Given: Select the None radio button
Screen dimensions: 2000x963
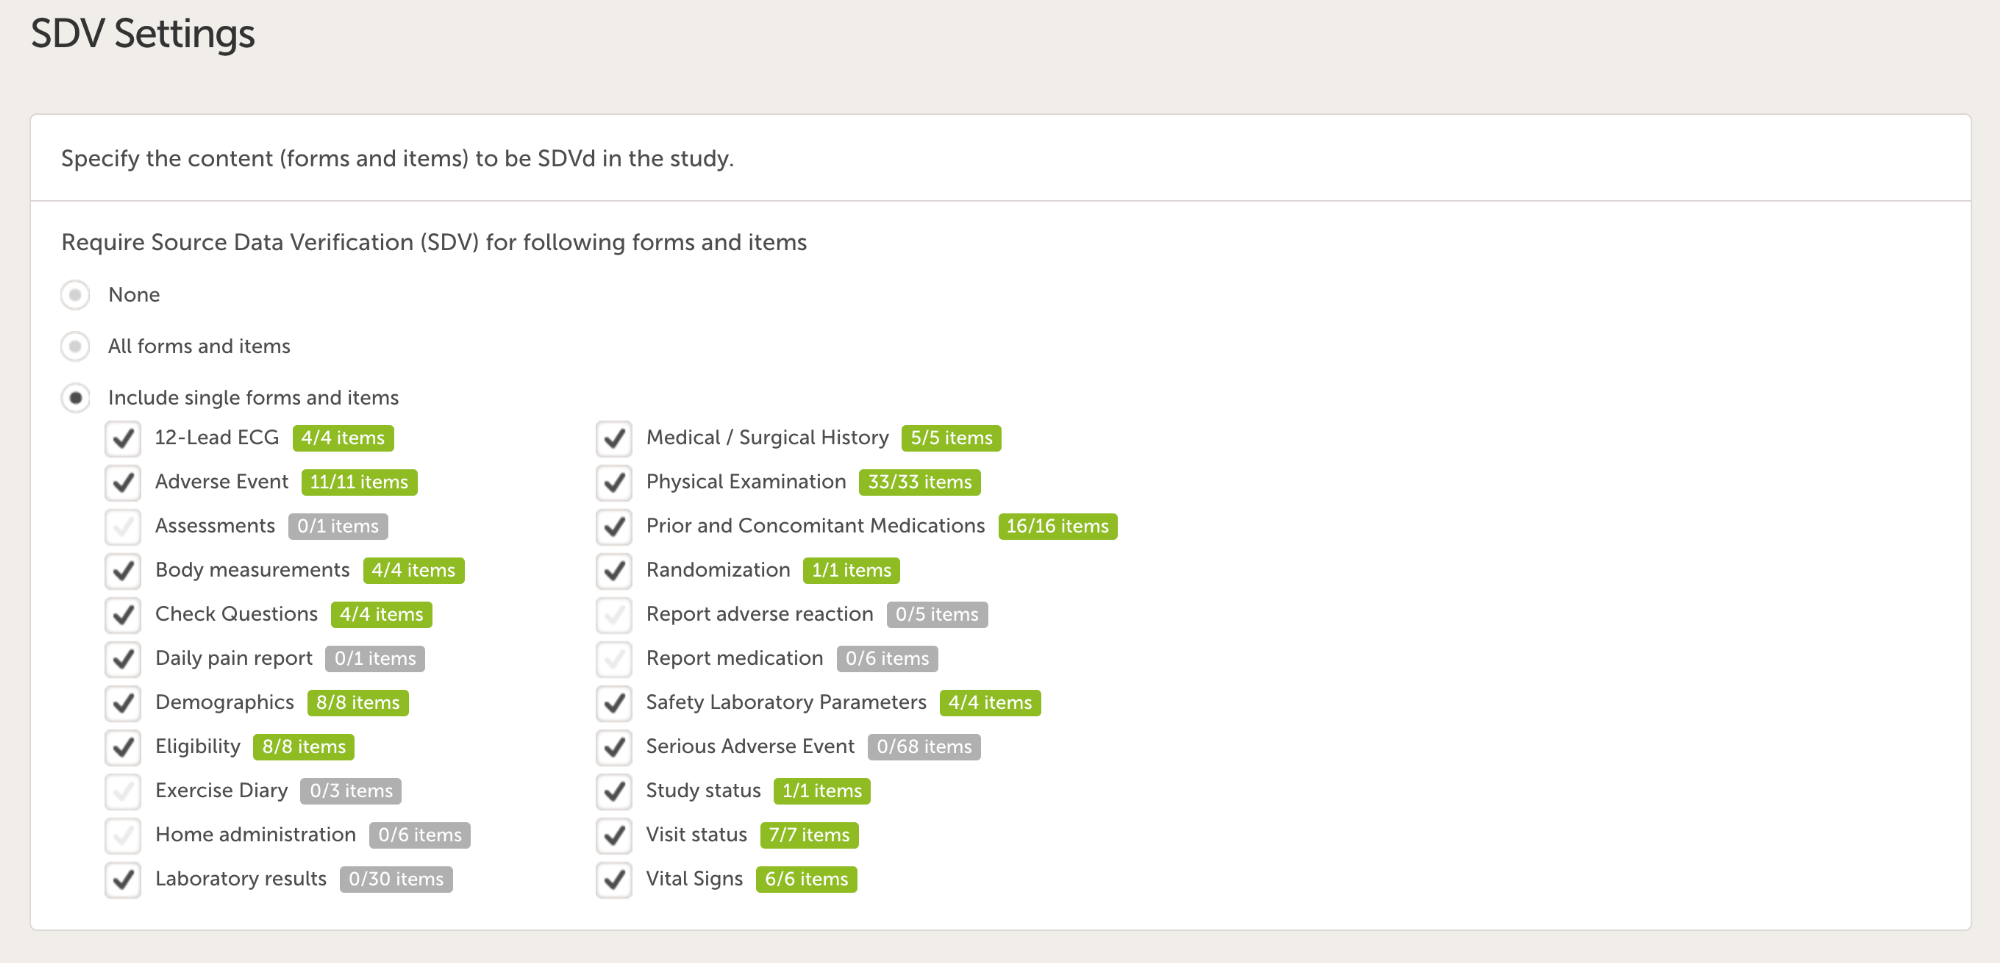Looking at the screenshot, I should [x=76, y=295].
